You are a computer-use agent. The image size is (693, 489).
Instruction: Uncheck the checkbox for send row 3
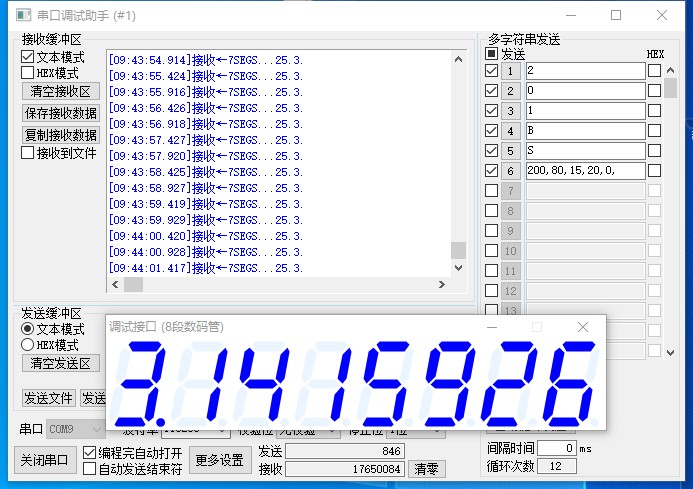491,111
